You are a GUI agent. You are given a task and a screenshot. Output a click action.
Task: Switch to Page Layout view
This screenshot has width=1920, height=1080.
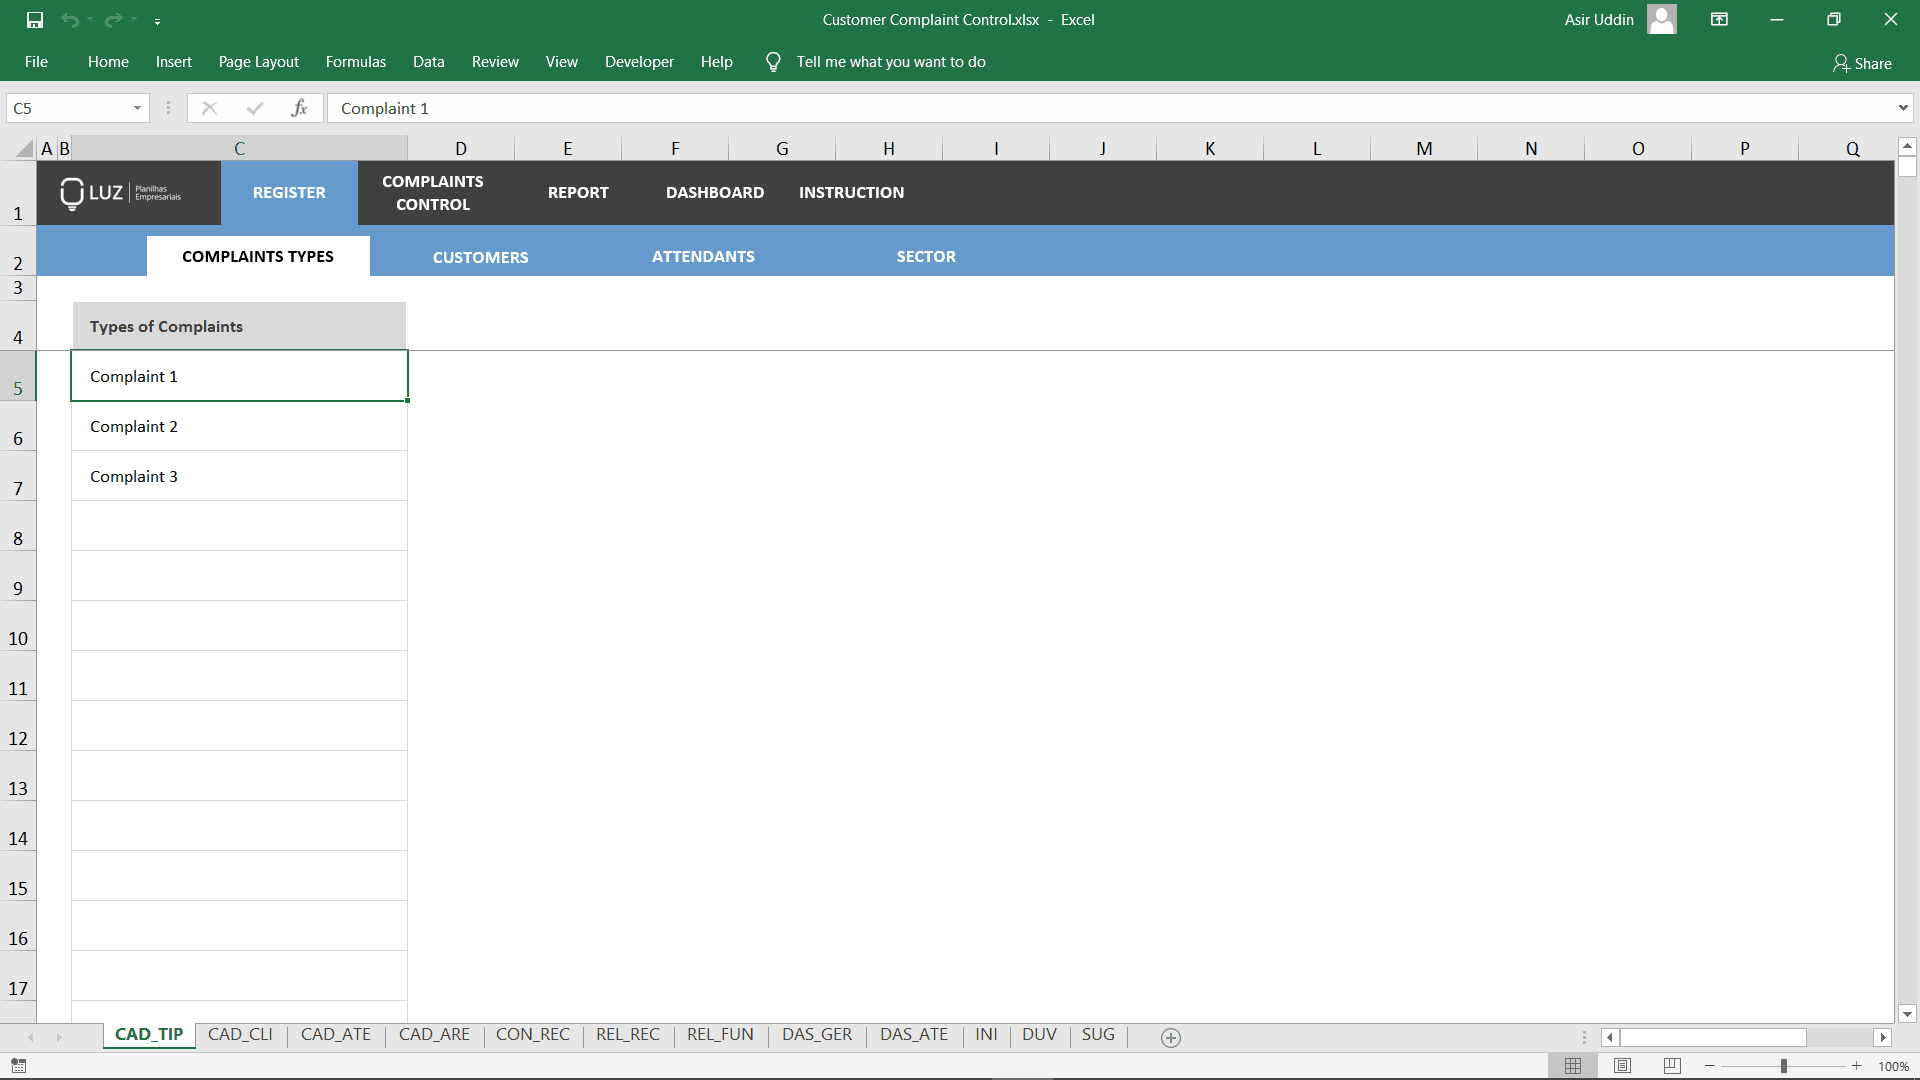tap(1622, 1066)
